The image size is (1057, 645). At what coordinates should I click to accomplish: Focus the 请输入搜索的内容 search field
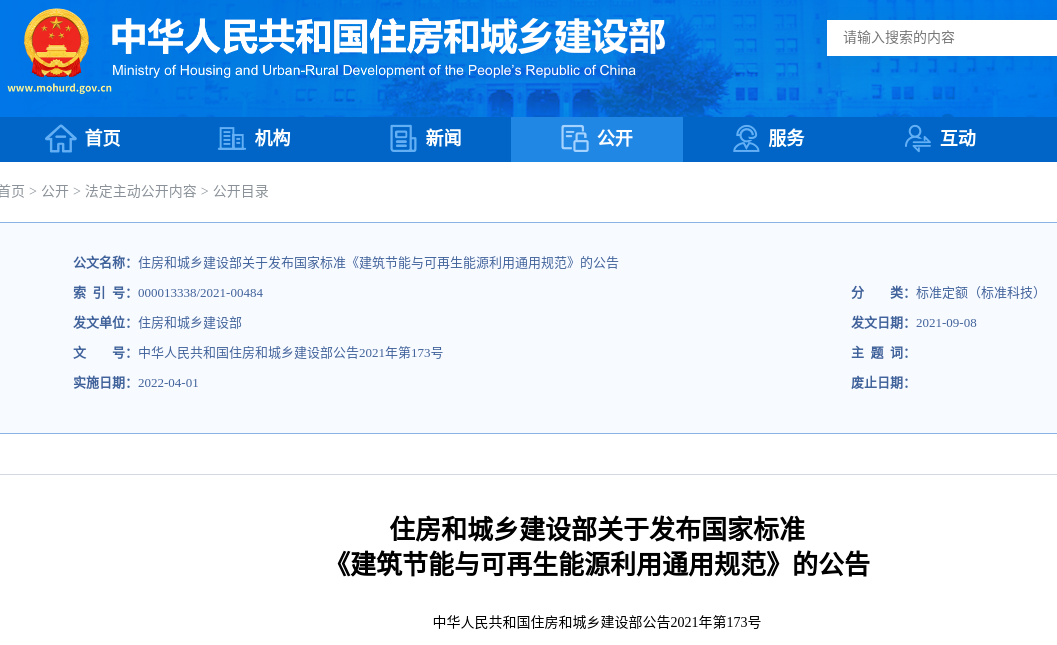(x=942, y=38)
